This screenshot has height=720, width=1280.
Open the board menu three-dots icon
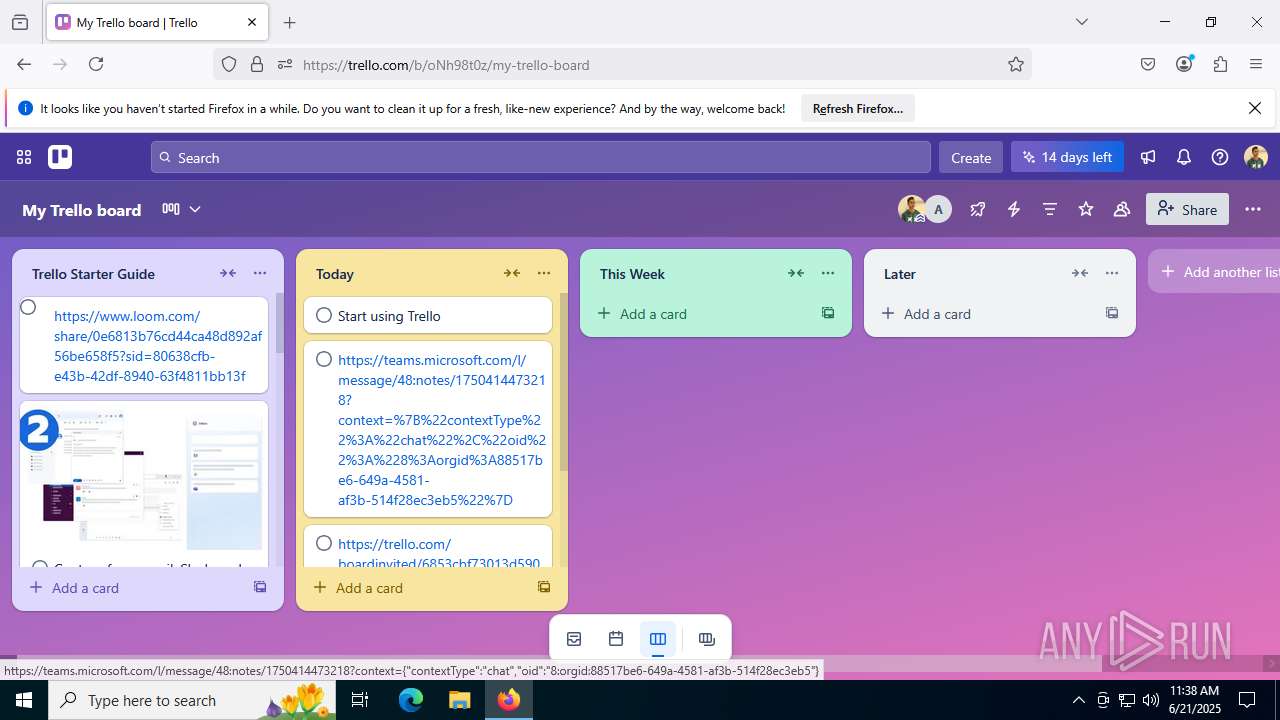pyautogui.click(x=1253, y=209)
